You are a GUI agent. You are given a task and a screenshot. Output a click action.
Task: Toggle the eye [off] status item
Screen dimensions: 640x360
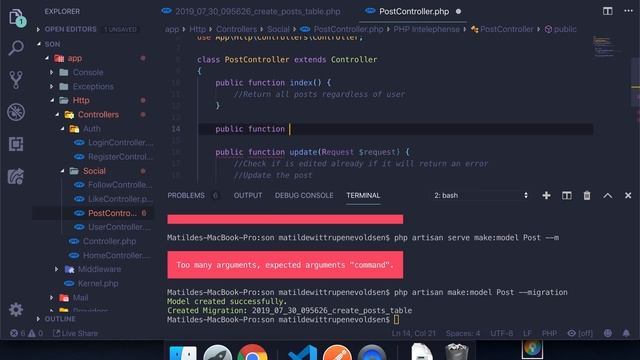pyautogui.click(x=580, y=333)
